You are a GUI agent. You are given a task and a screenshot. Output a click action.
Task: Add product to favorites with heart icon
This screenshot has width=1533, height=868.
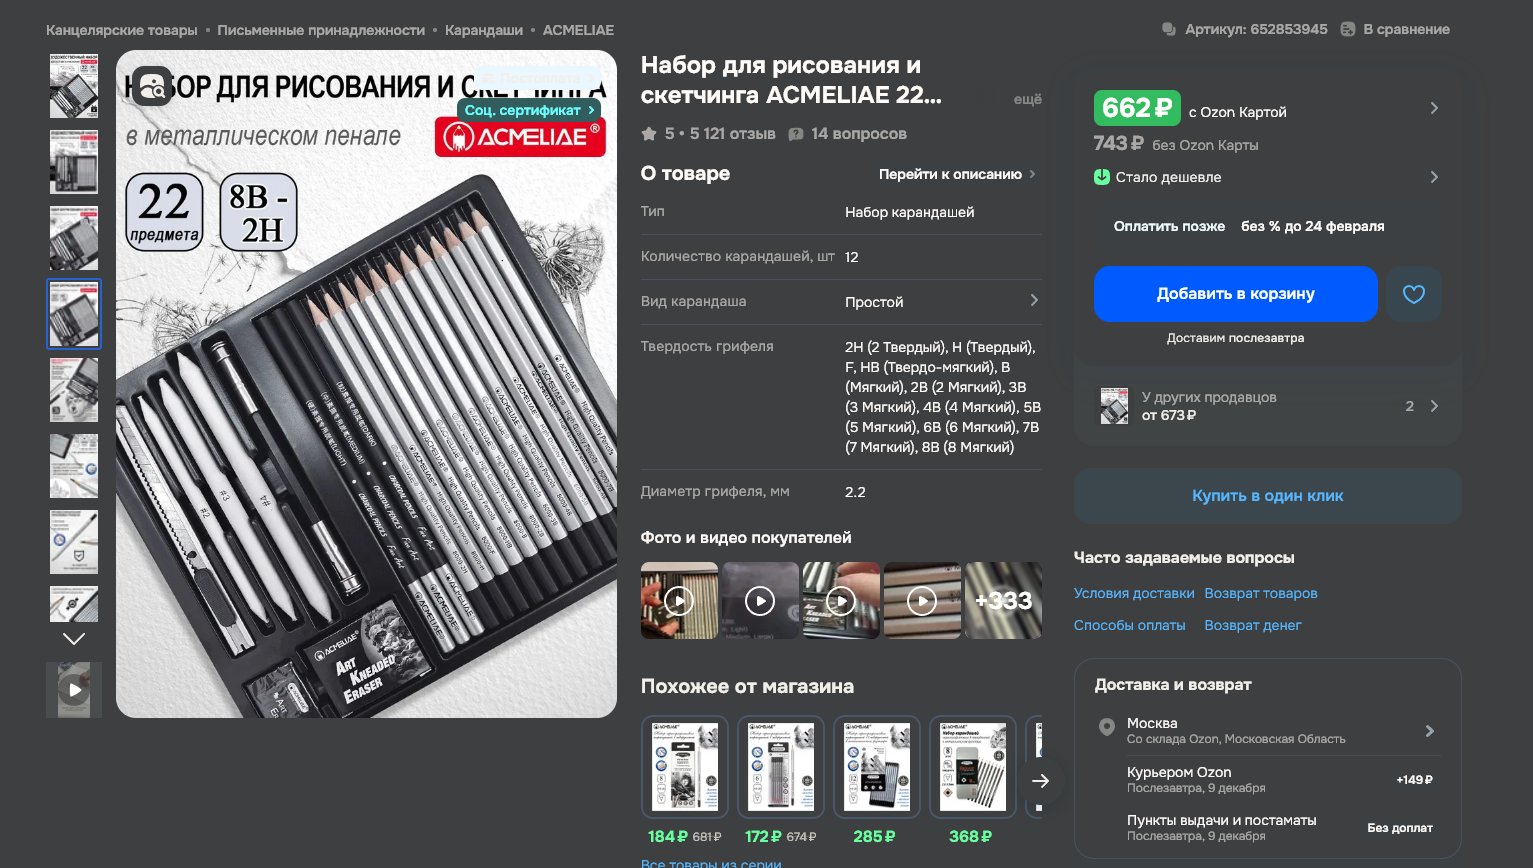coord(1414,294)
